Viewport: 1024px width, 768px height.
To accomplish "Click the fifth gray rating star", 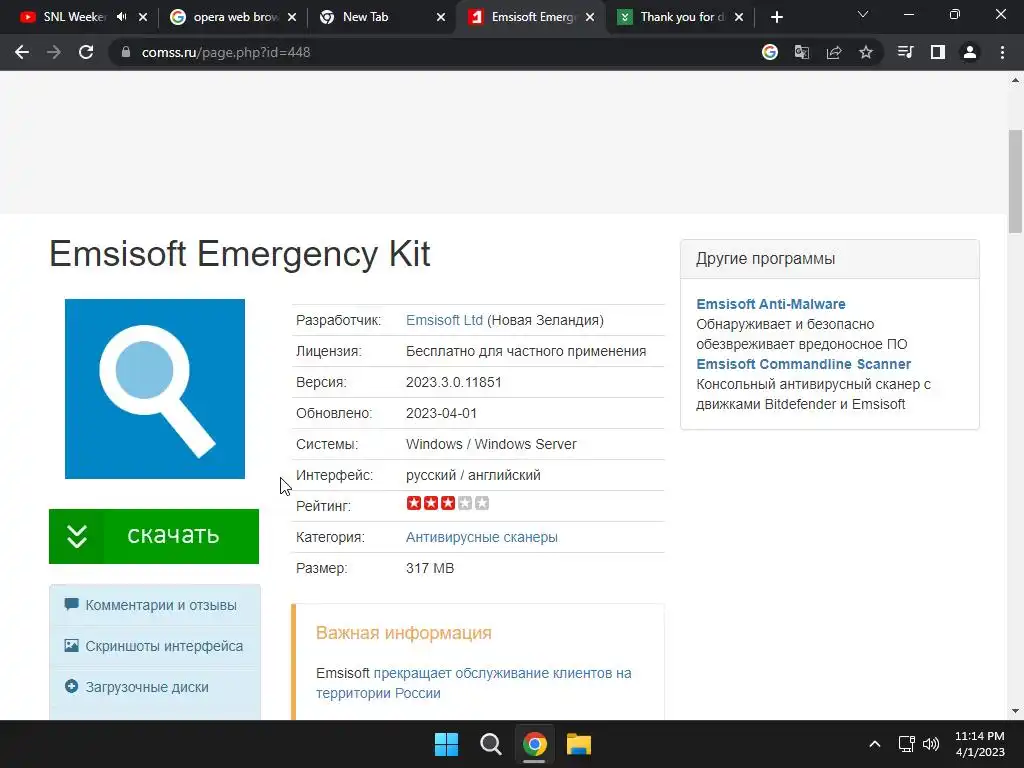I will [482, 503].
